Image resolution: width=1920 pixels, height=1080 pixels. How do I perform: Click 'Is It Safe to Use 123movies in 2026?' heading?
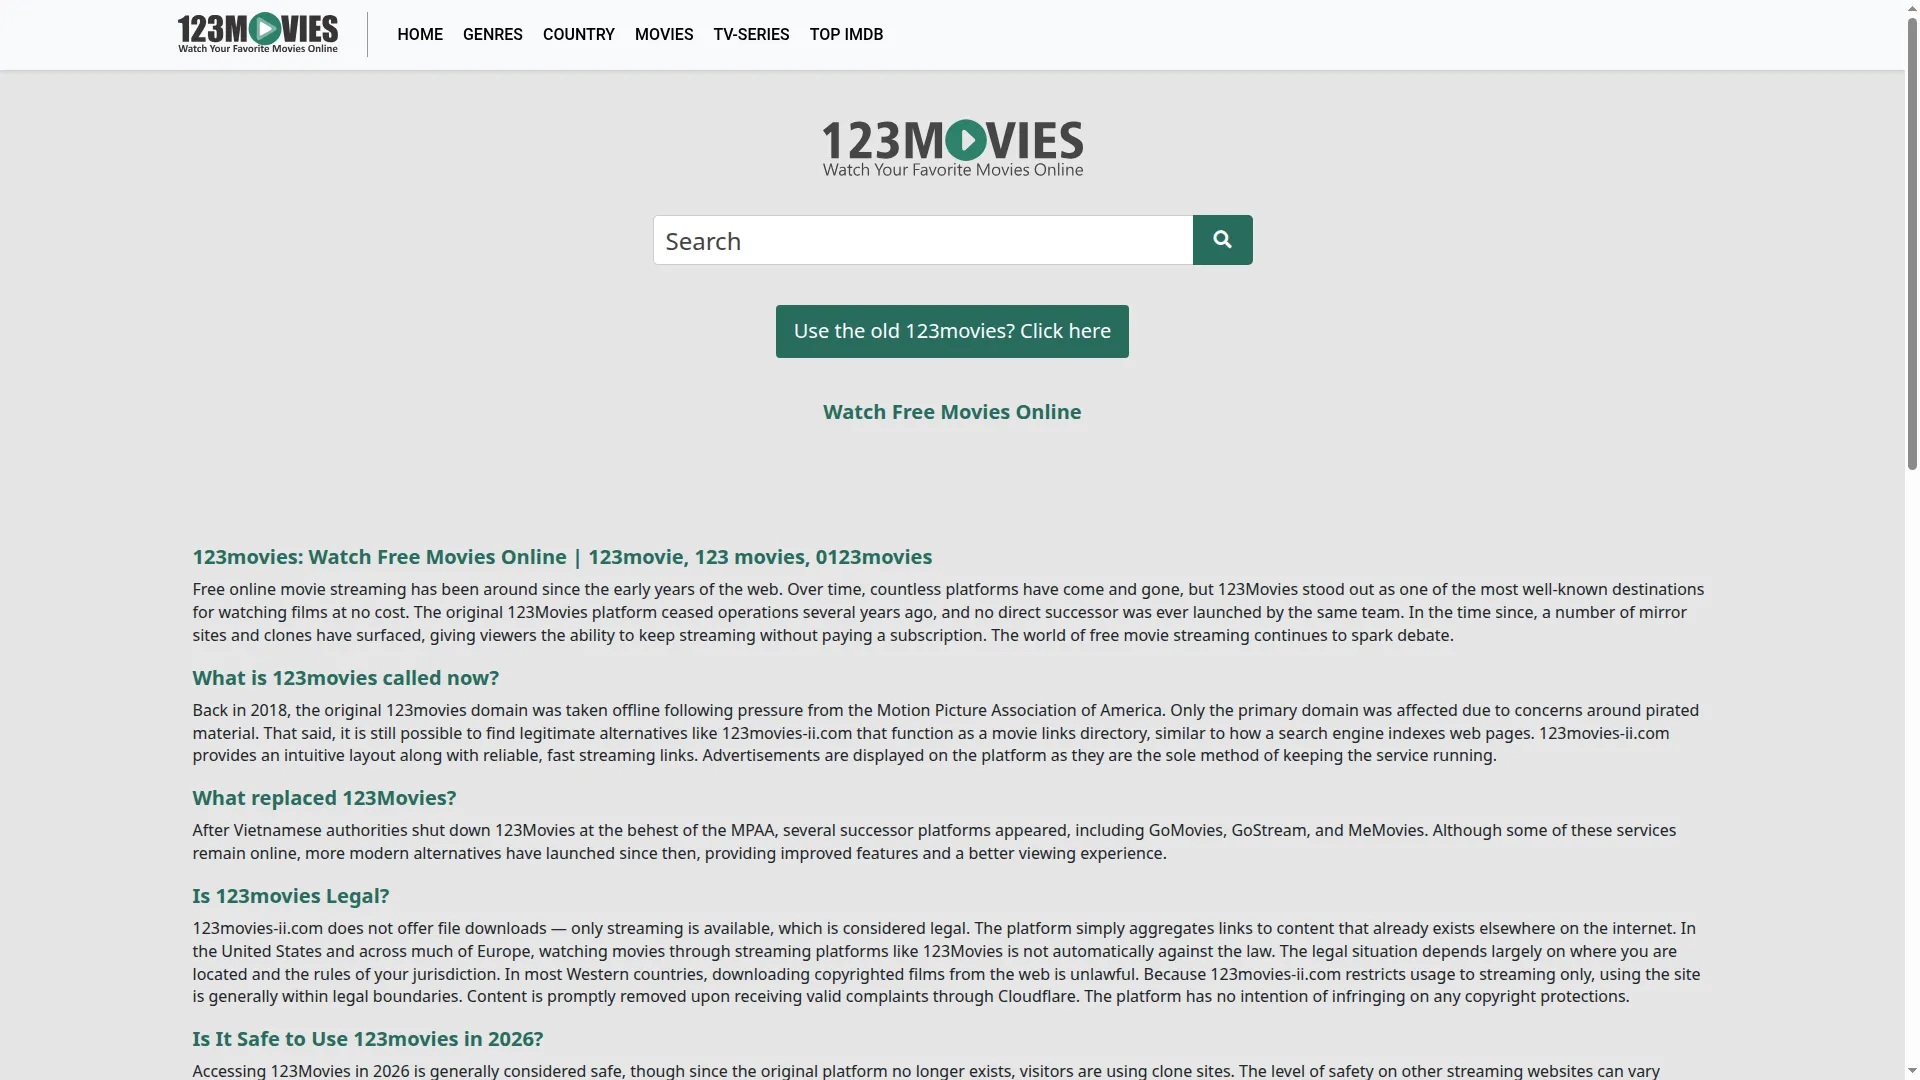tap(368, 1039)
